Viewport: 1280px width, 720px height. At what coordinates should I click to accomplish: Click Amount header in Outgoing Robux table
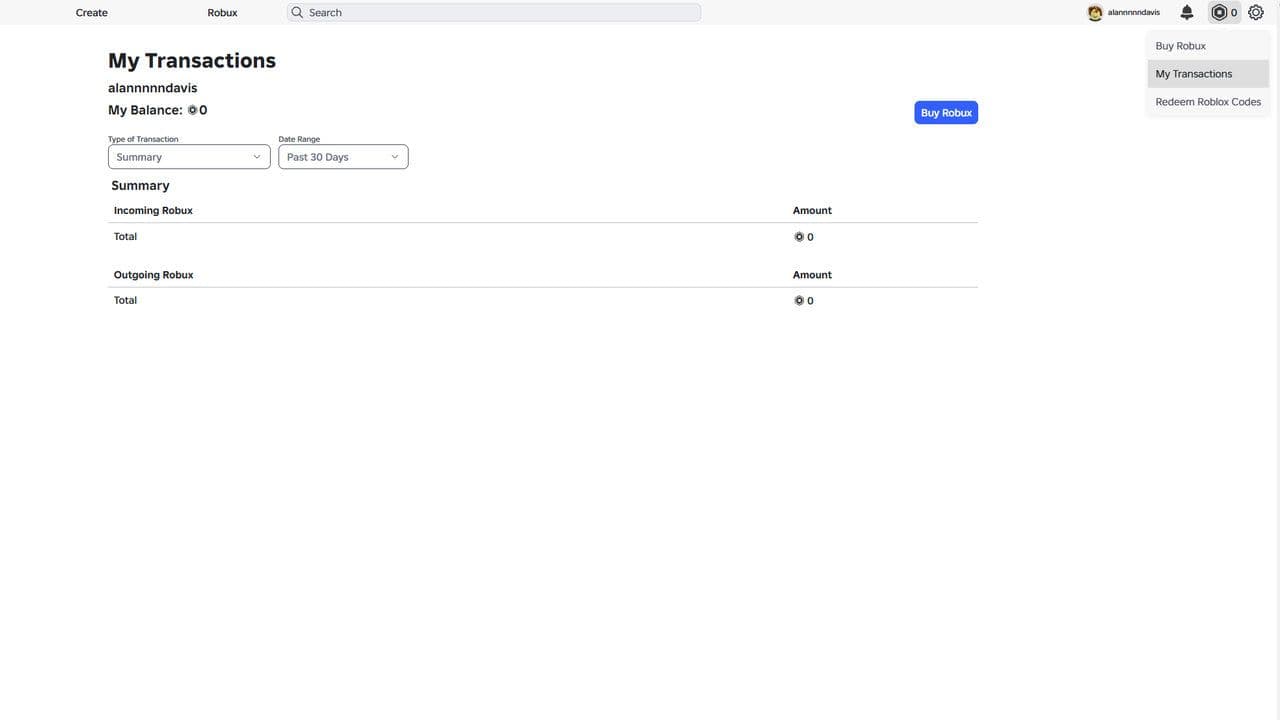pyautogui.click(x=812, y=274)
